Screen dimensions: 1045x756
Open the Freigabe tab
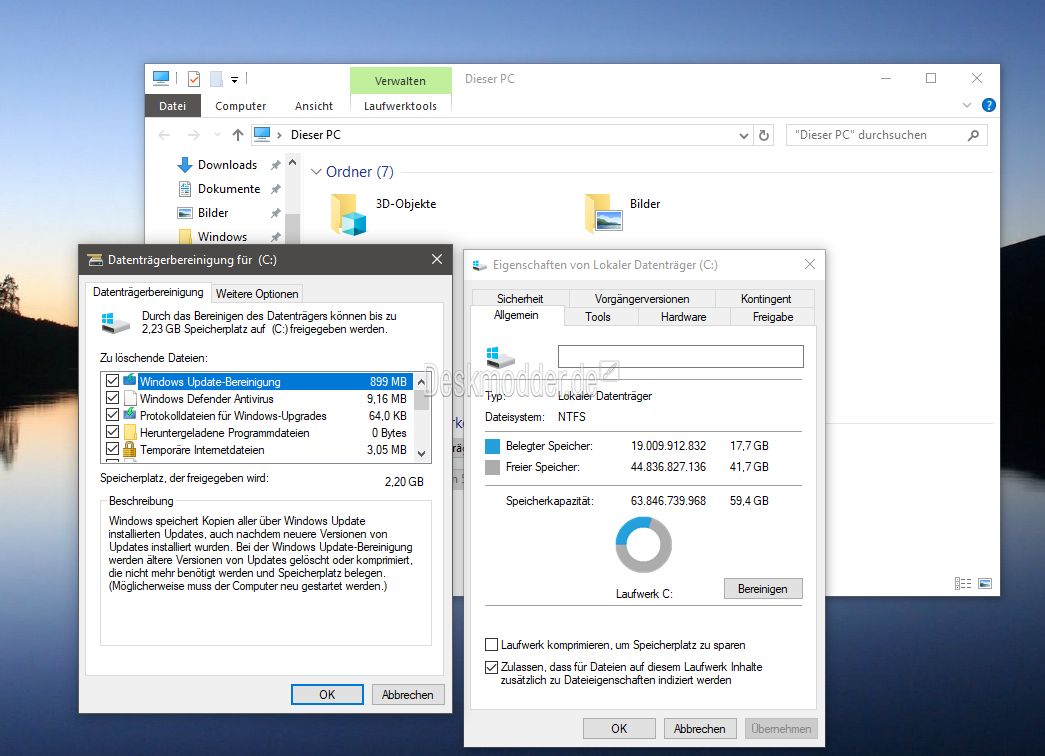click(773, 317)
